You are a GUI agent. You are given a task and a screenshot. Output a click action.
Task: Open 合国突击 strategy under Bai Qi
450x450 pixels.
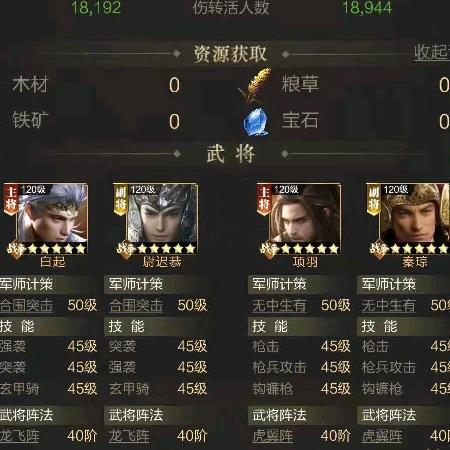(26, 305)
